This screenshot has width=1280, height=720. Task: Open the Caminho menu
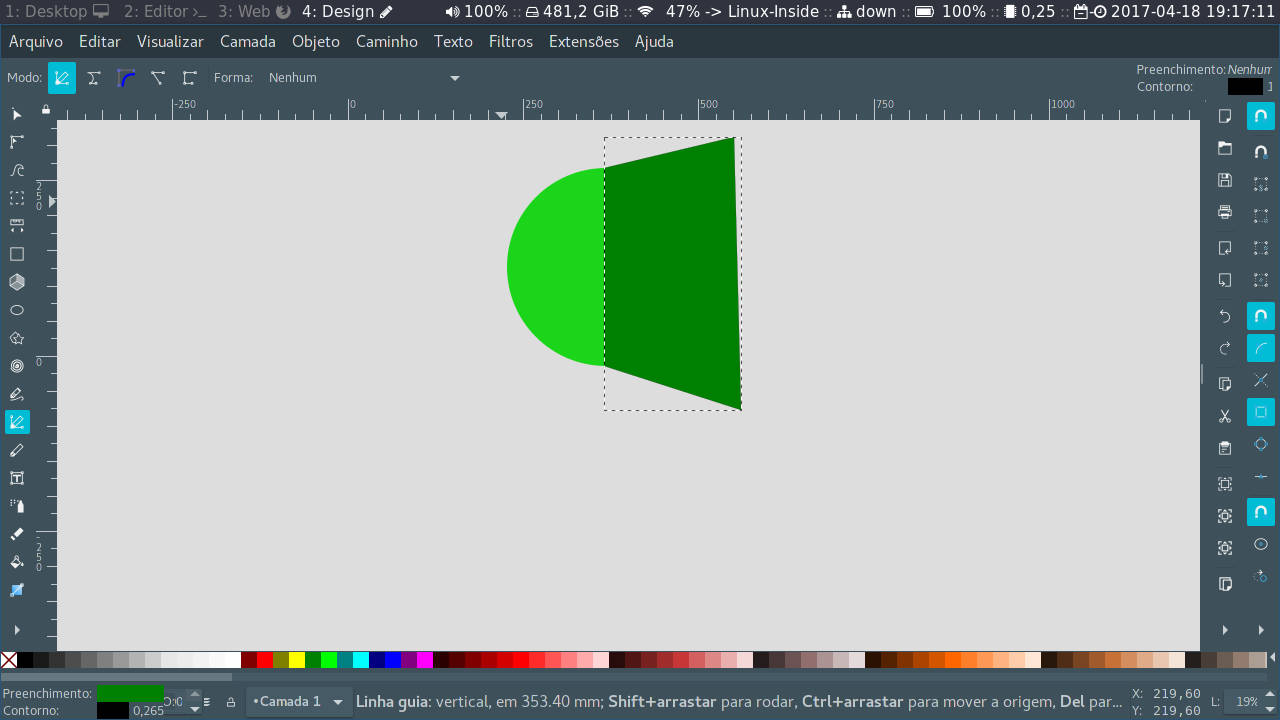click(387, 41)
